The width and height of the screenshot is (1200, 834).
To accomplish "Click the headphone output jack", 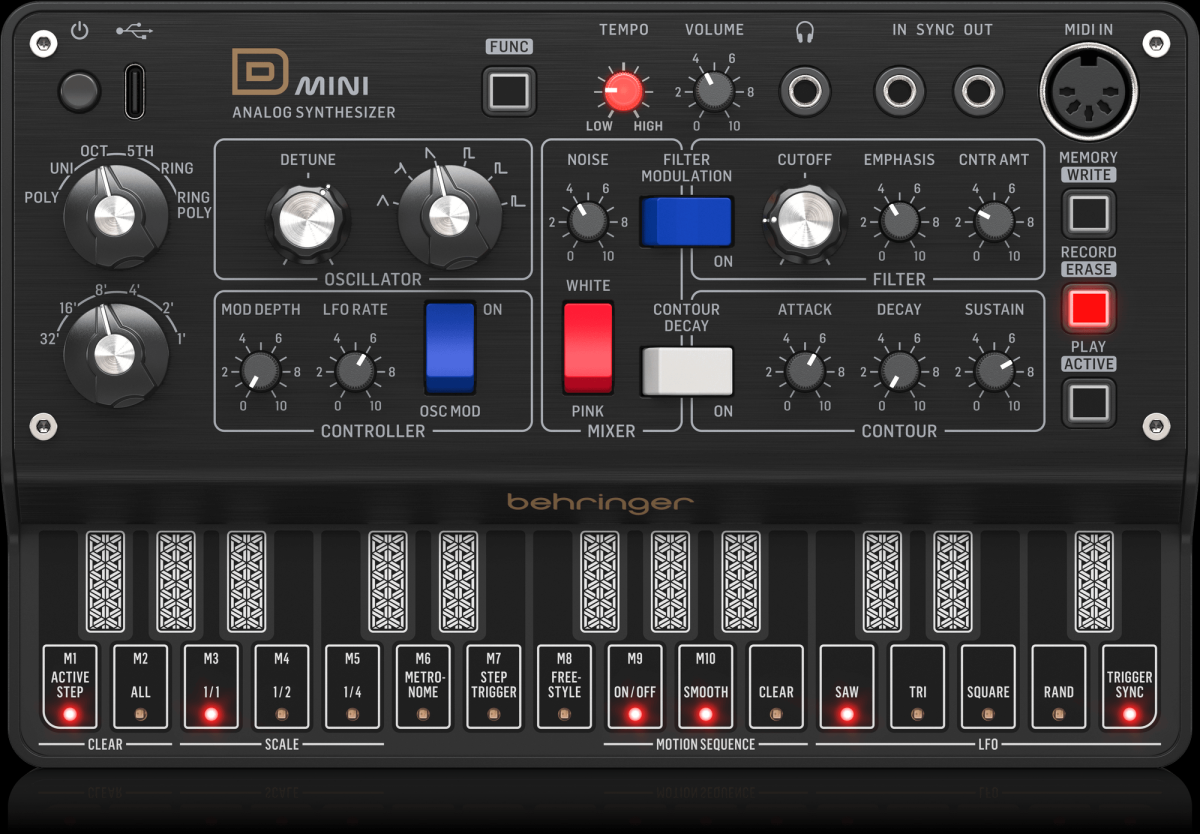I will pos(805,92).
